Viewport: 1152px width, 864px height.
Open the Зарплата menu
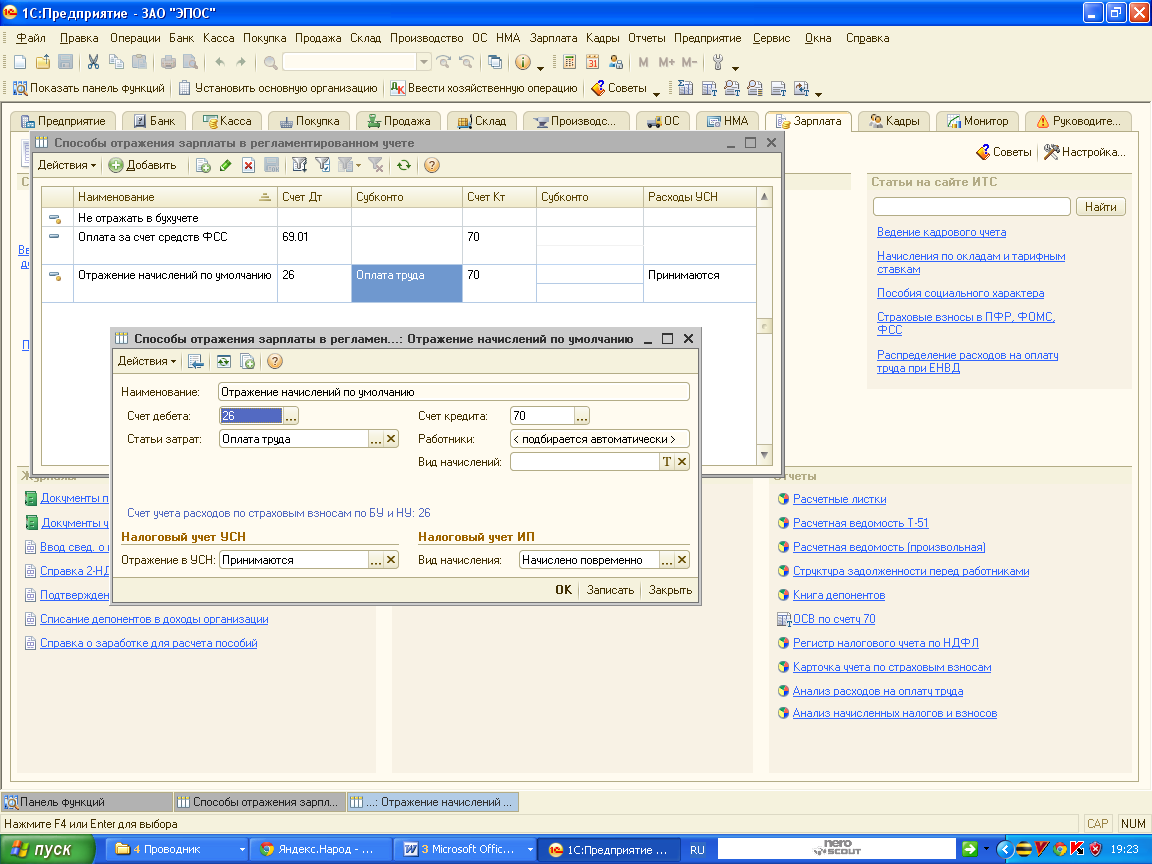click(553, 38)
